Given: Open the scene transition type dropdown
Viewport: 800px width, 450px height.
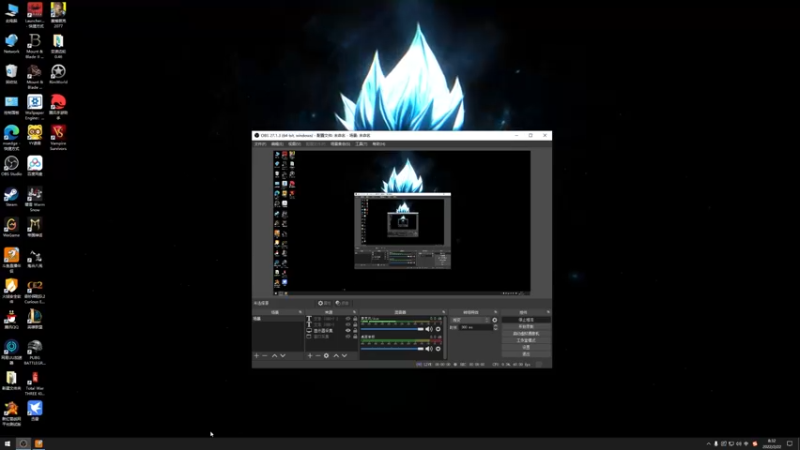Looking at the screenshot, I should [470, 320].
